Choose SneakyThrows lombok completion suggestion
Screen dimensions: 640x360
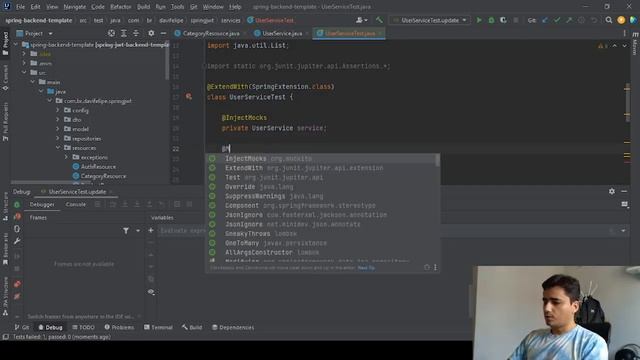click(321, 233)
